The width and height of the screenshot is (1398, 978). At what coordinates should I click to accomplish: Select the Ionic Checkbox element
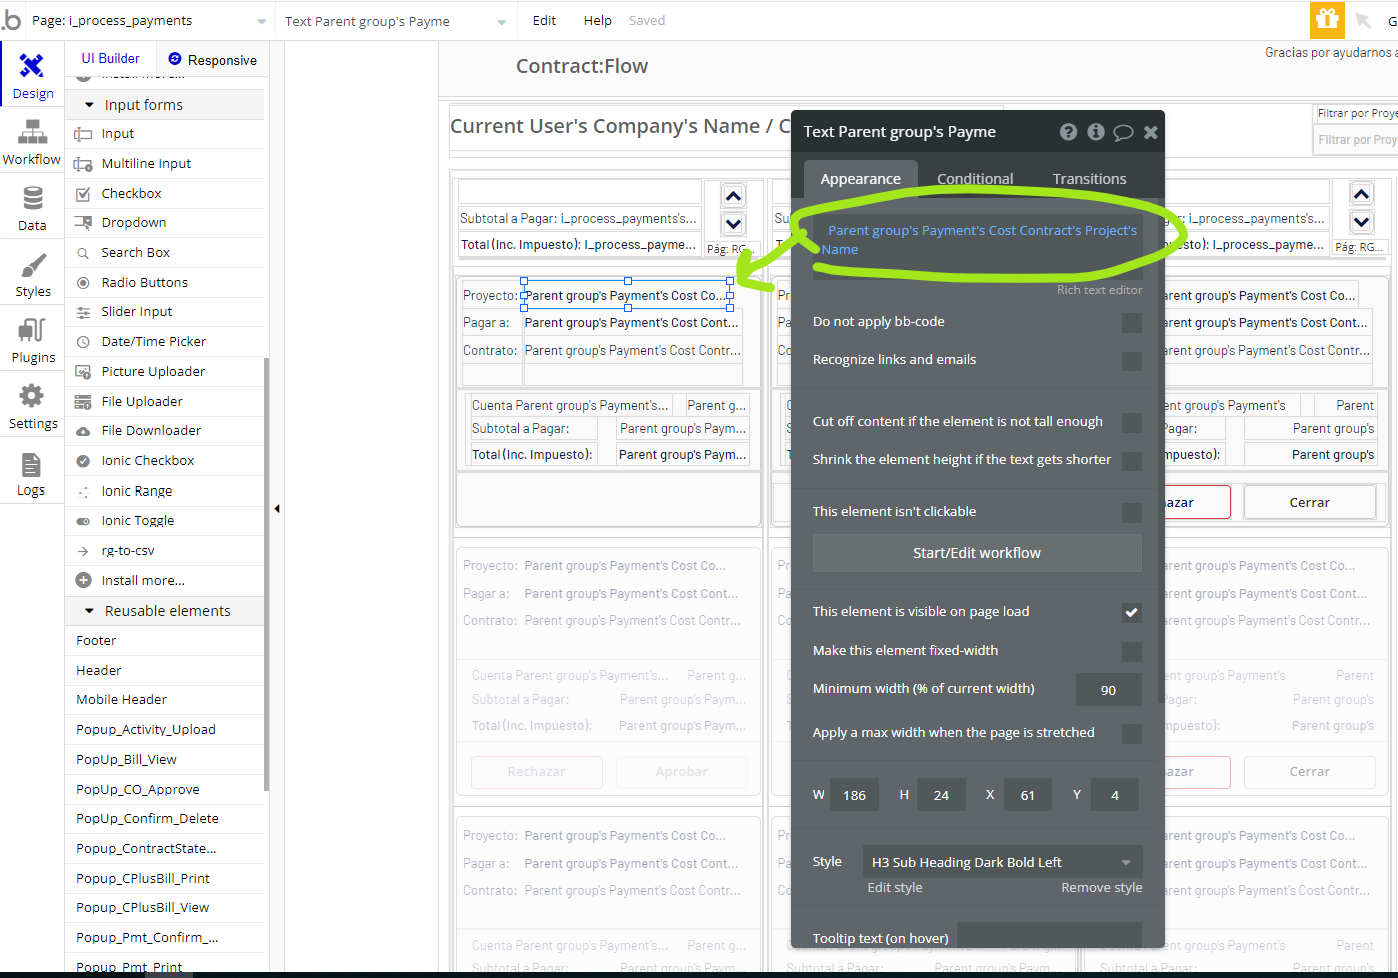point(165,461)
